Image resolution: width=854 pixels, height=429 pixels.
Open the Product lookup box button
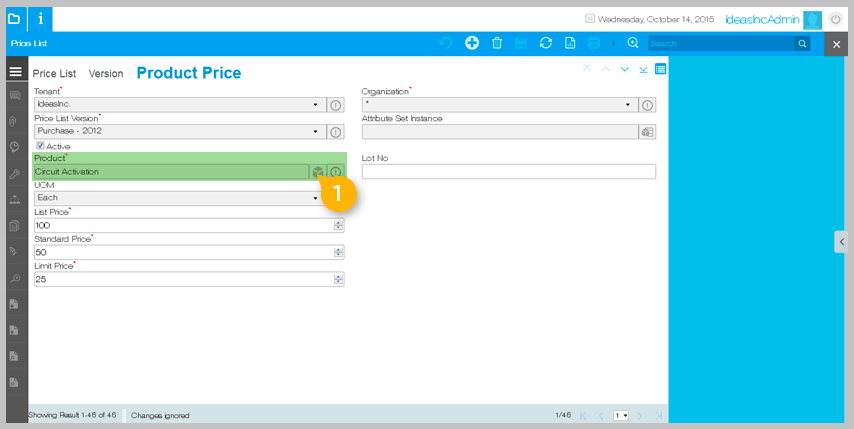pos(318,172)
